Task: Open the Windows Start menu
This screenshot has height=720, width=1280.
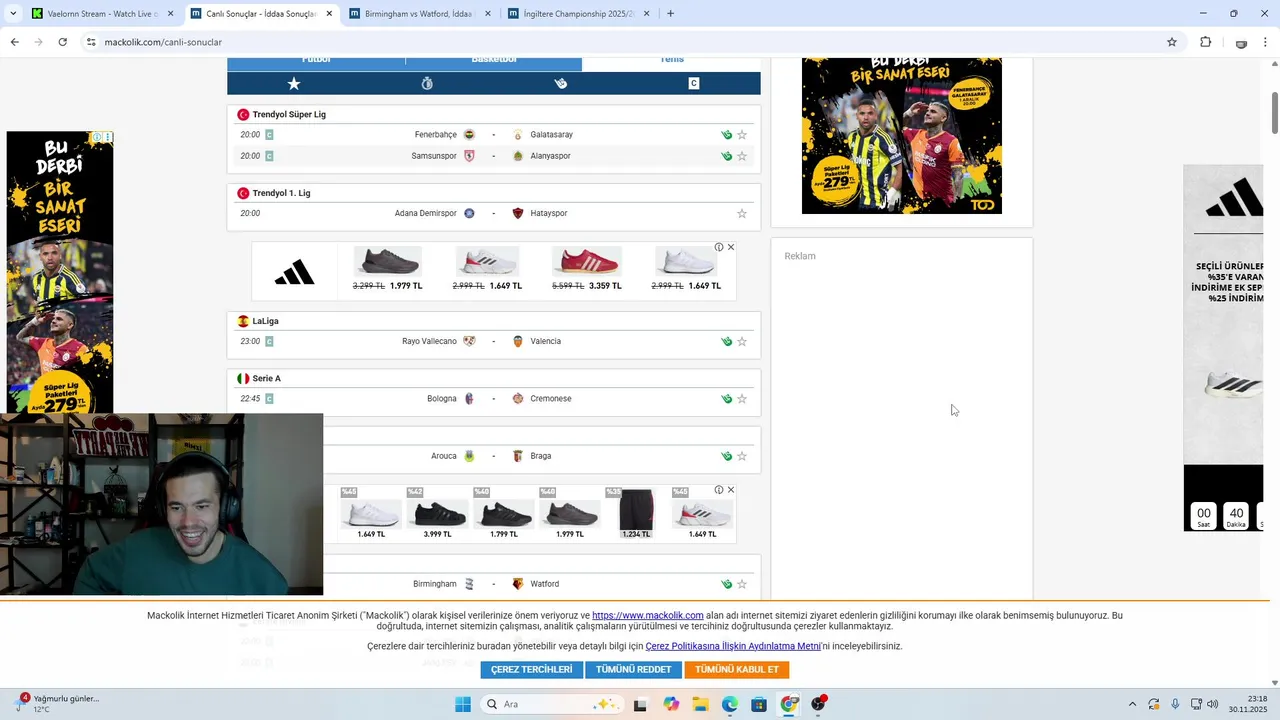Action: click(462, 704)
